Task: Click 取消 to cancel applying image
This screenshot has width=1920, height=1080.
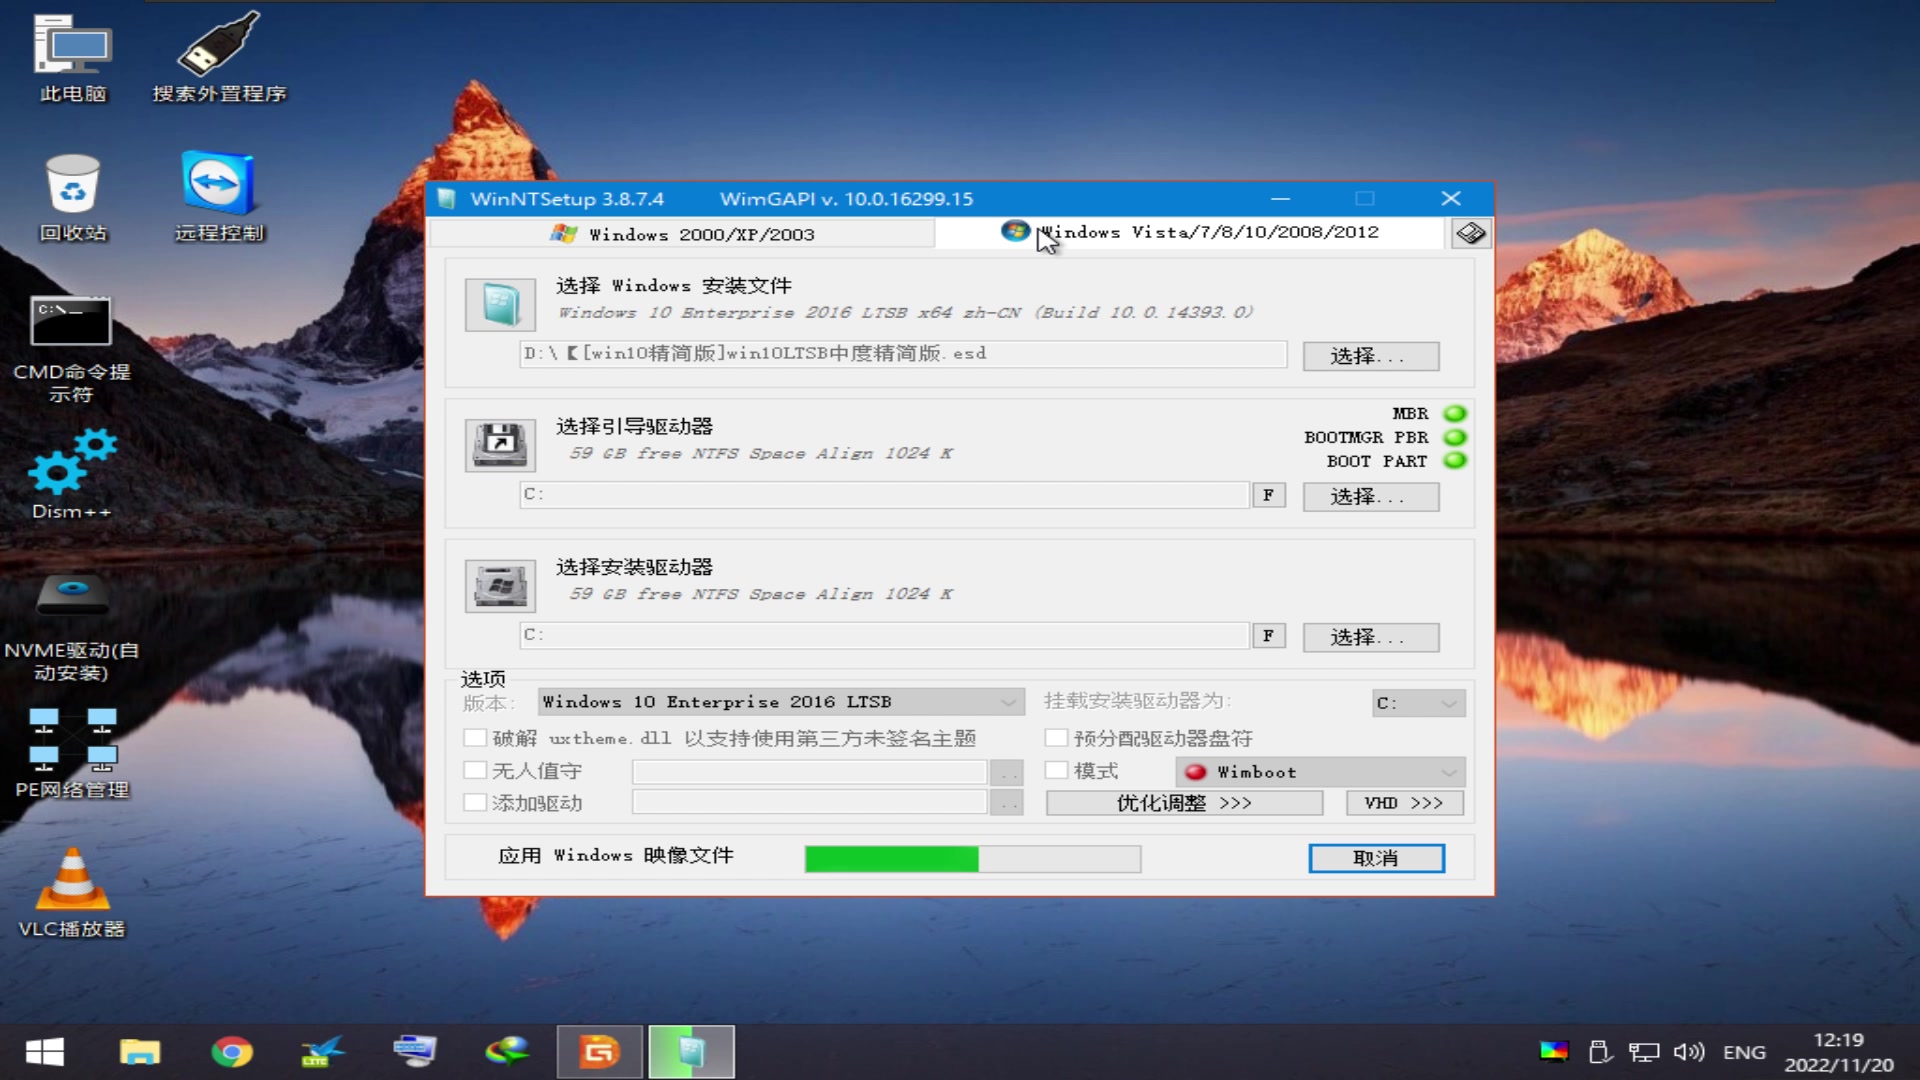Action: point(1376,858)
